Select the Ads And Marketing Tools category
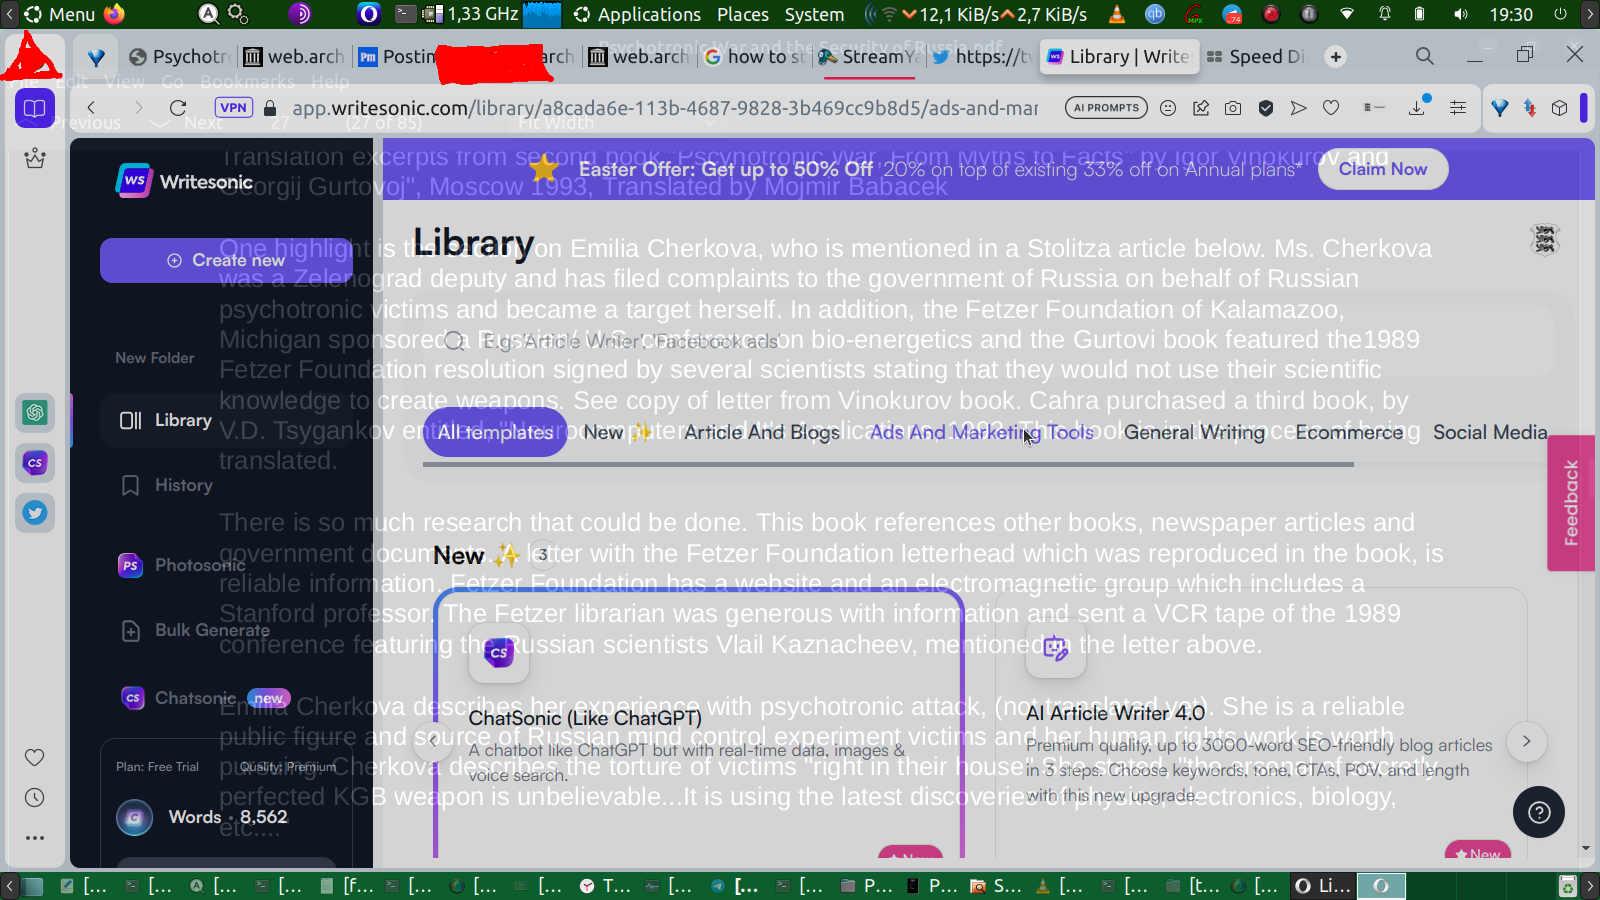Image resolution: width=1600 pixels, height=900 pixels. pyautogui.click(x=981, y=432)
